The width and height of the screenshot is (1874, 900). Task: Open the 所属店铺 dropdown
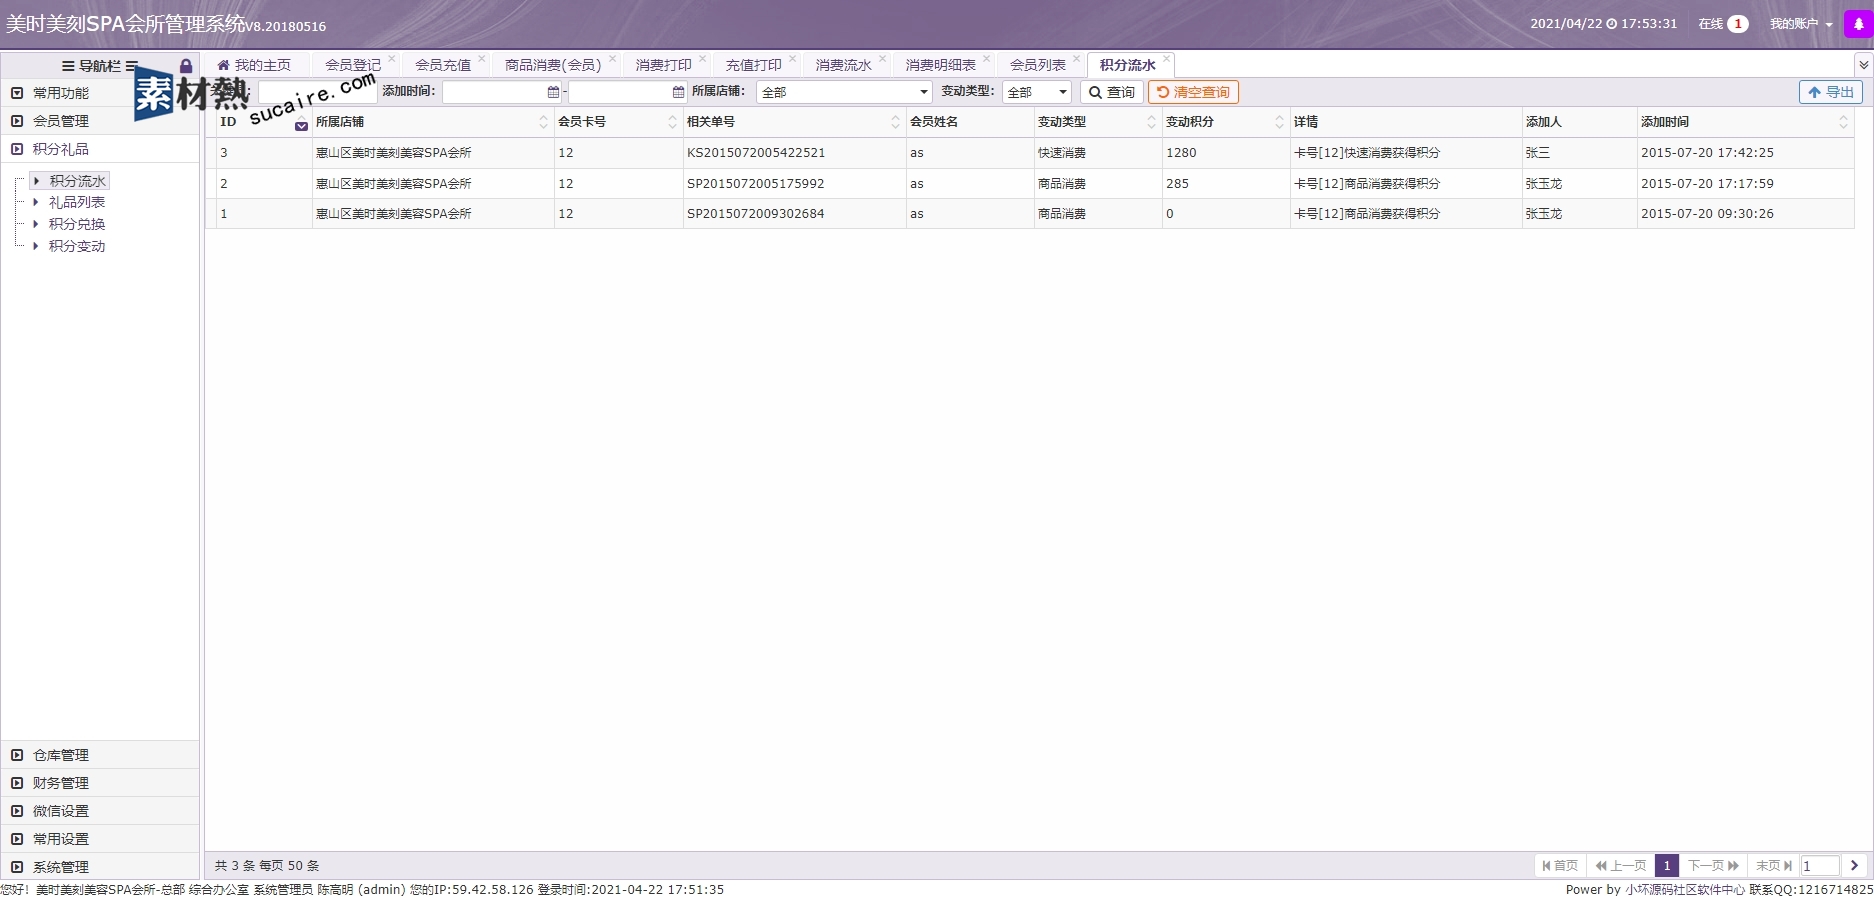click(844, 92)
